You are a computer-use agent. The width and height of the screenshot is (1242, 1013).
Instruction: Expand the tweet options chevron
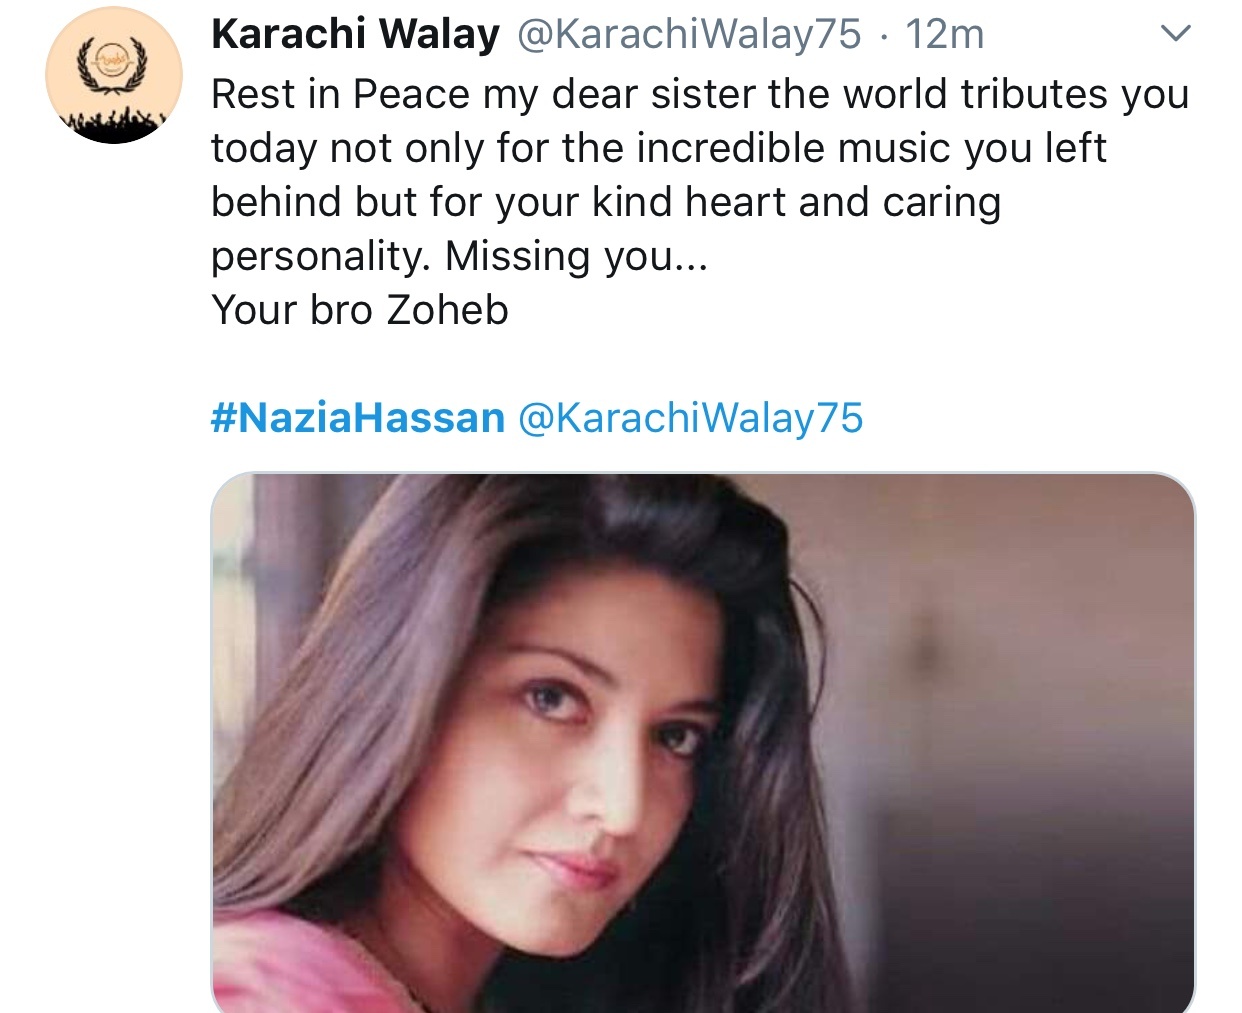click(1176, 34)
